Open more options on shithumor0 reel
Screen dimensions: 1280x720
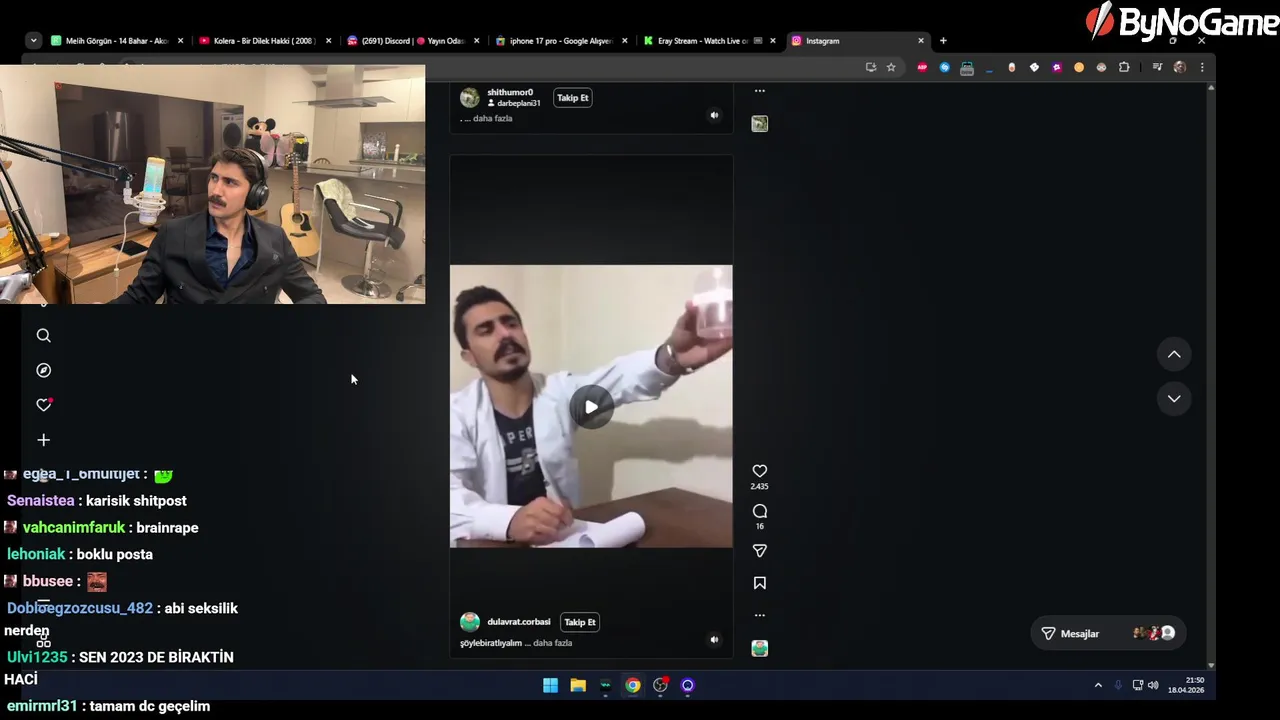[760, 91]
